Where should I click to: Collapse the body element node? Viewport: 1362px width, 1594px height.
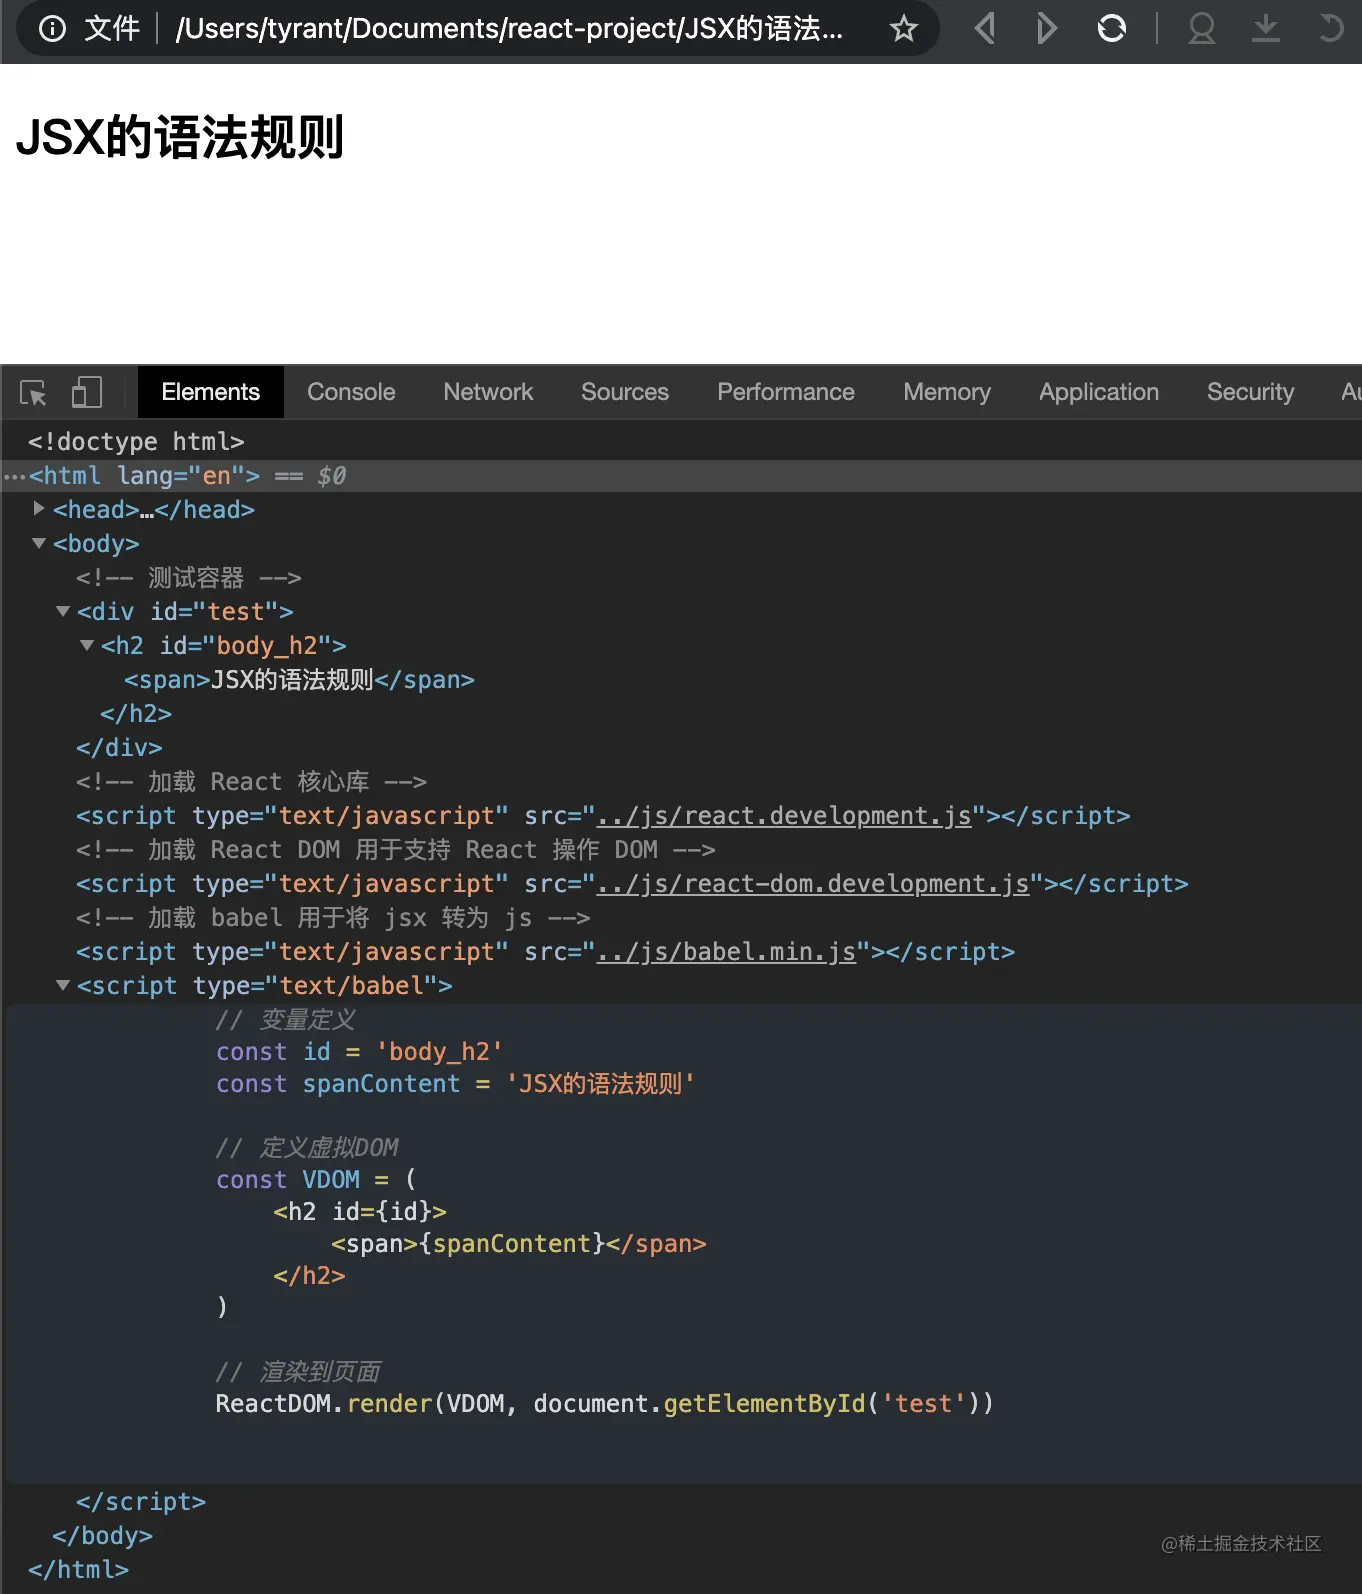click(39, 543)
